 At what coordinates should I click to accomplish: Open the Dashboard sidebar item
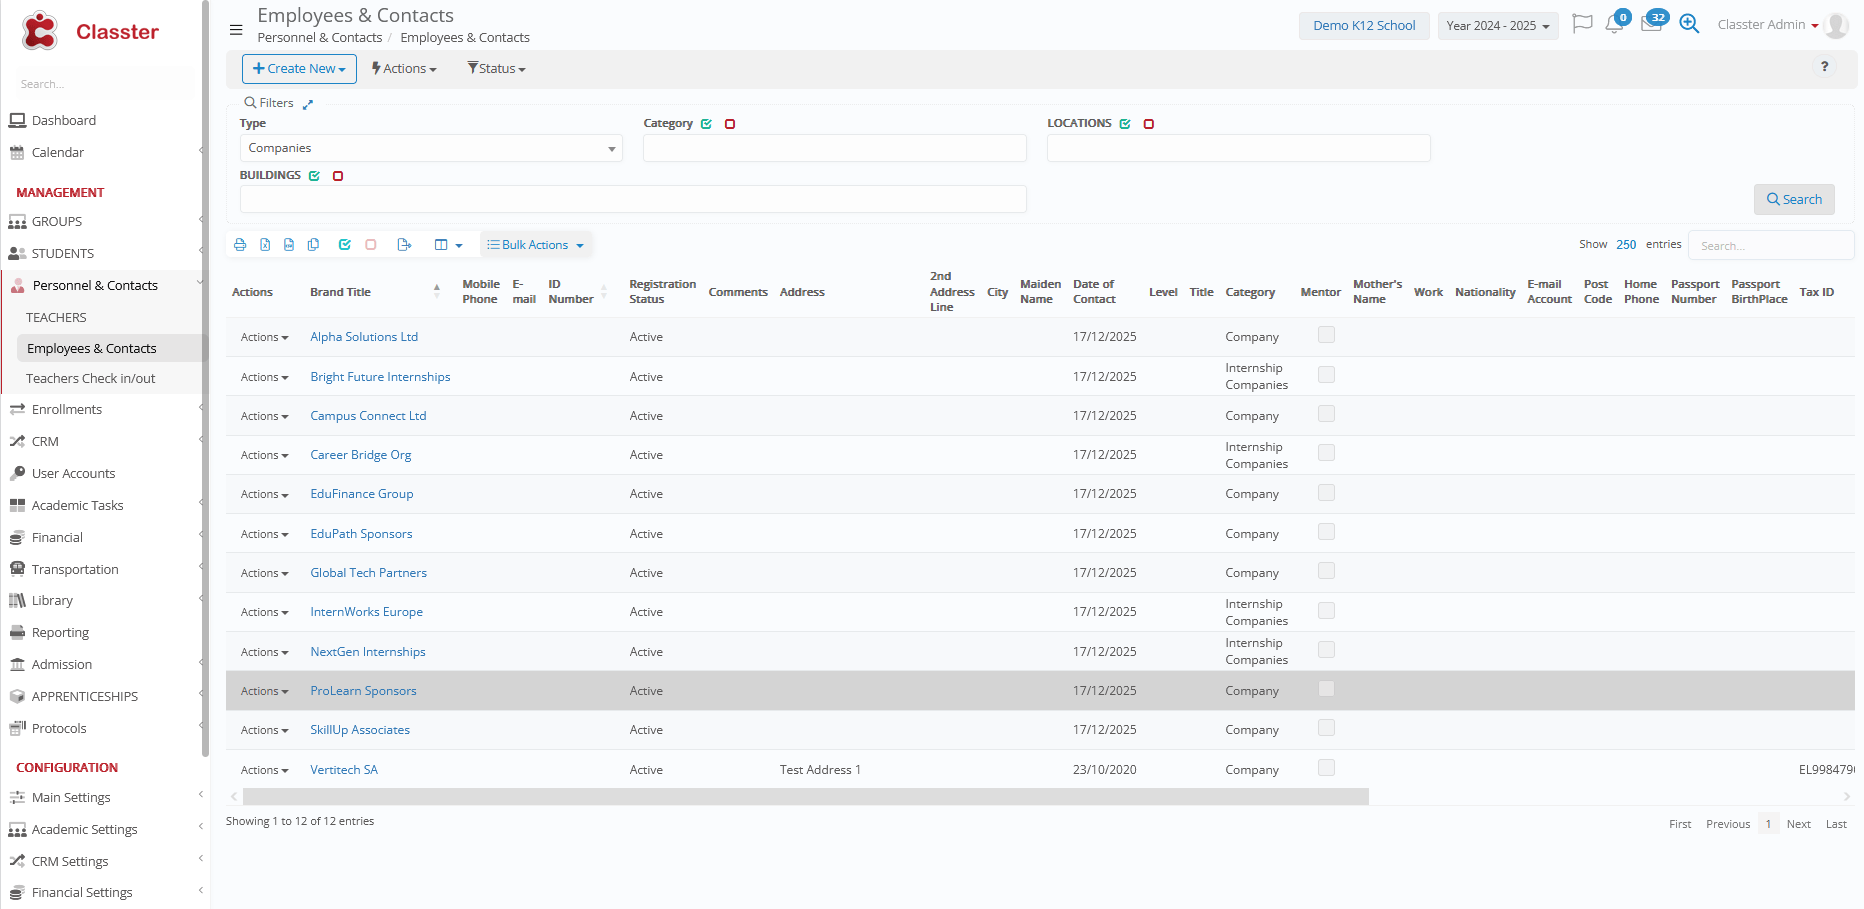(64, 121)
